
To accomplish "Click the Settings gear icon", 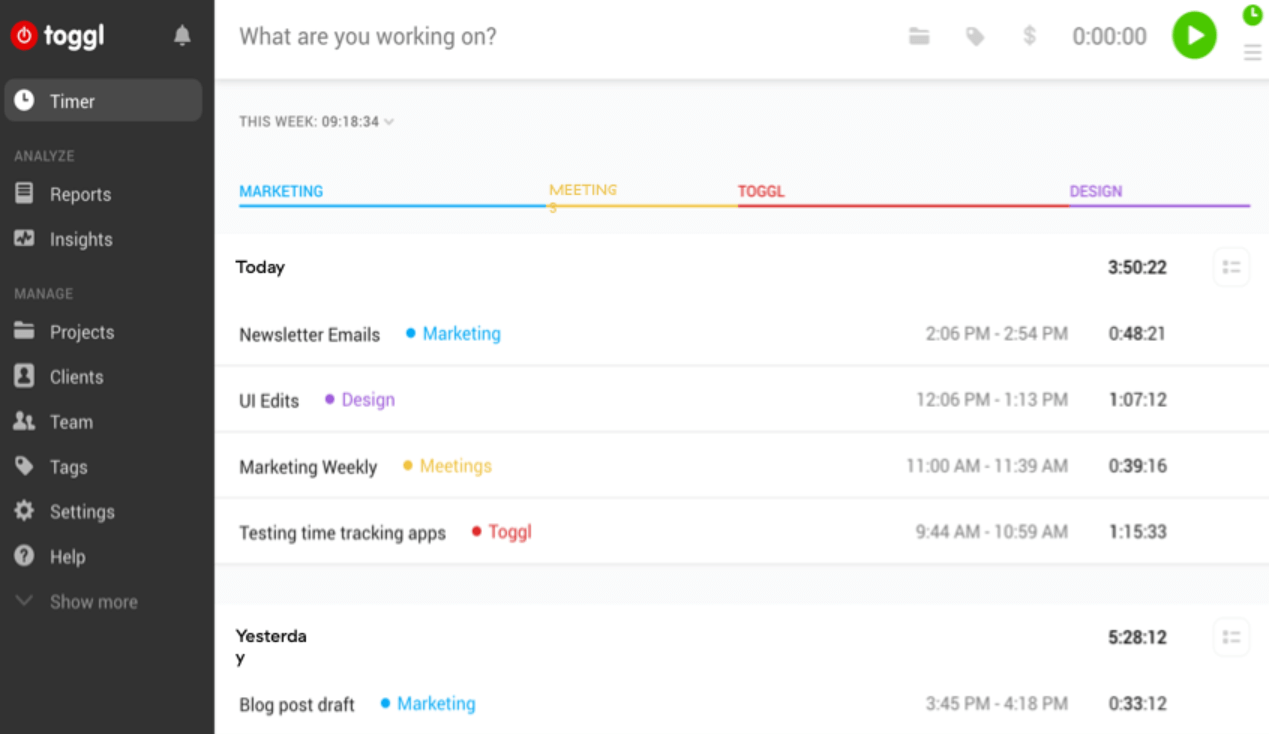I will (24, 511).
